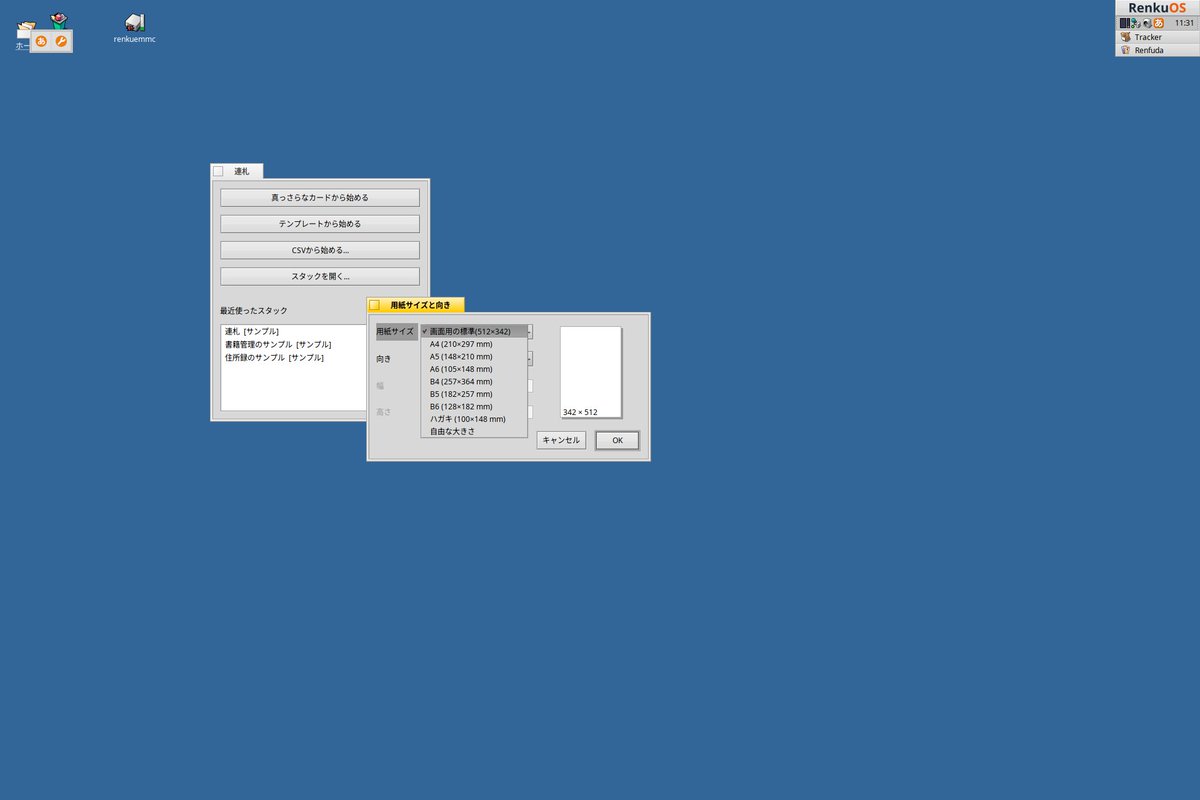
Task: Click the network status tray icon
Action: [x=1135, y=22]
